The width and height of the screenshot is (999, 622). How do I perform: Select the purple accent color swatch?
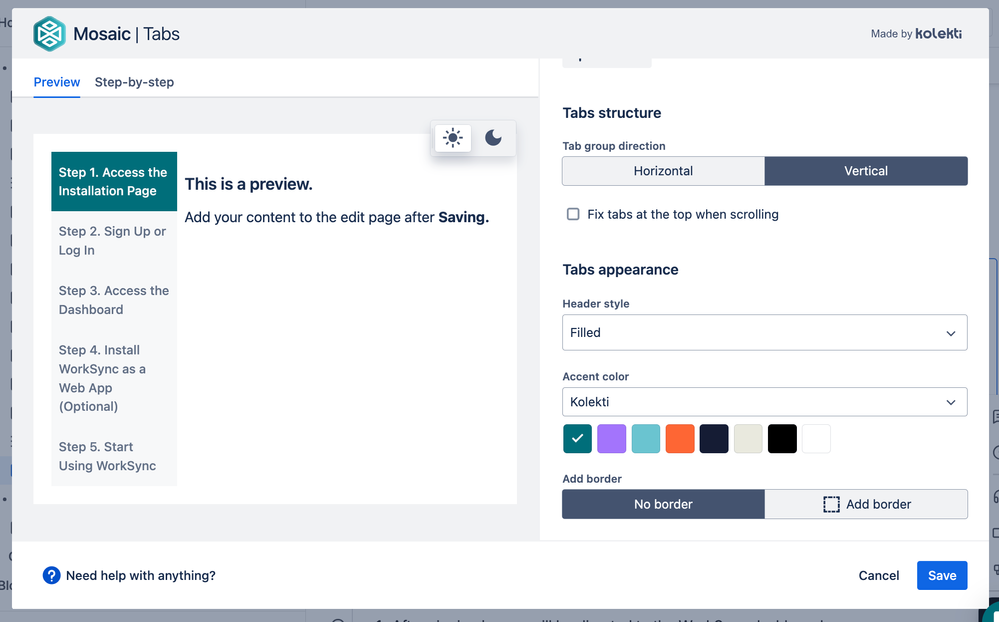coord(611,438)
